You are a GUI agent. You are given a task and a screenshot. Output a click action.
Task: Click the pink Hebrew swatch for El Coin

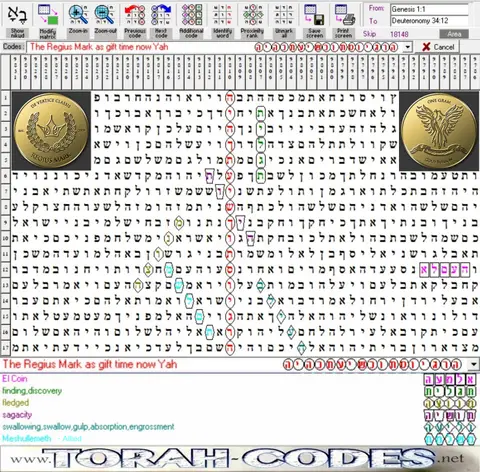point(450,379)
